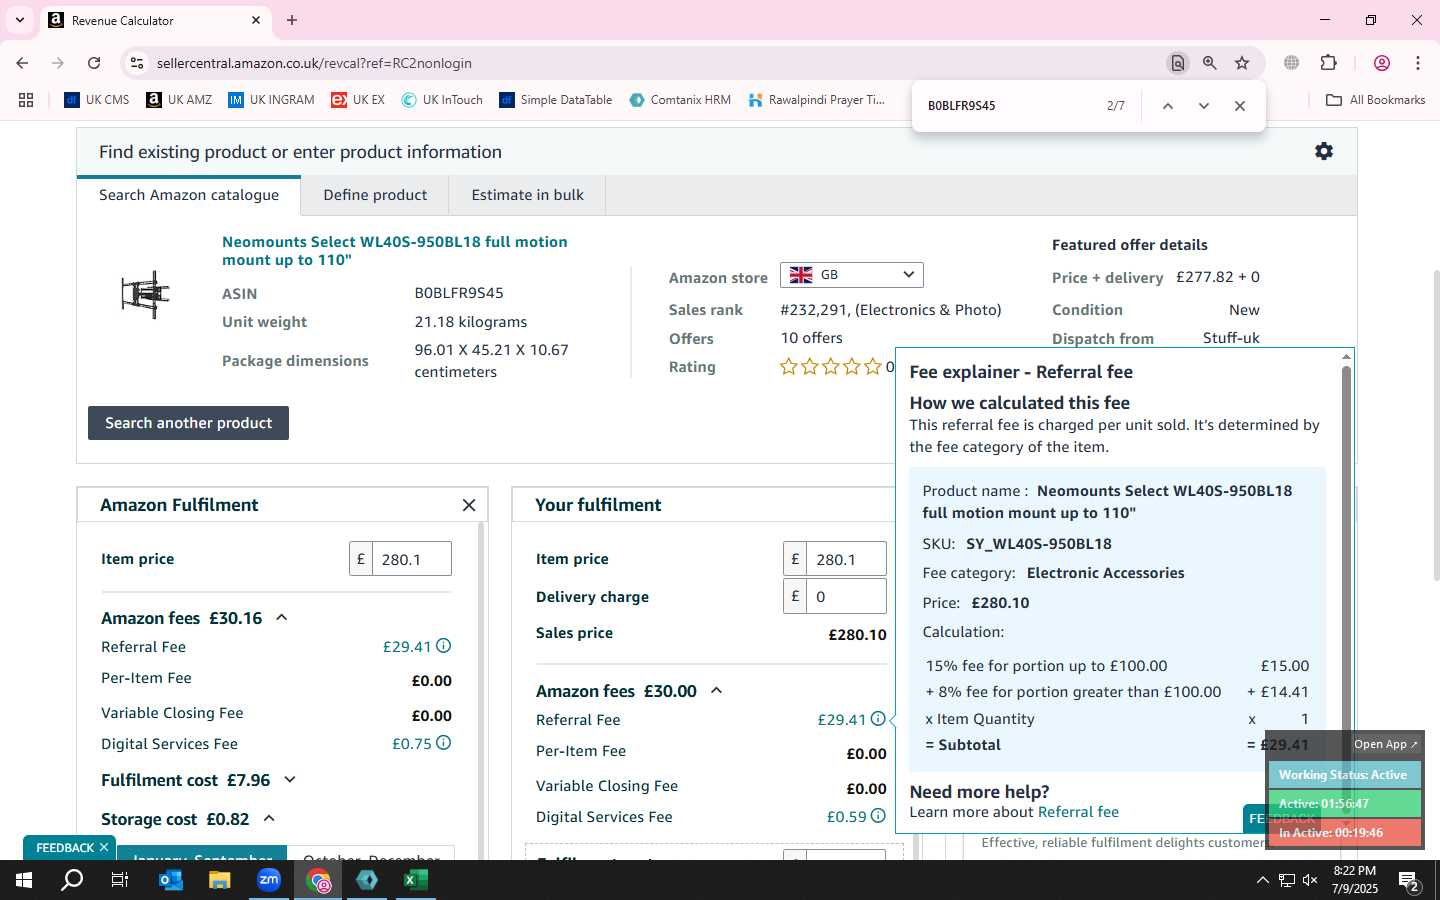
Task: Open UK InTouch bookmark
Action: click(x=442, y=100)
